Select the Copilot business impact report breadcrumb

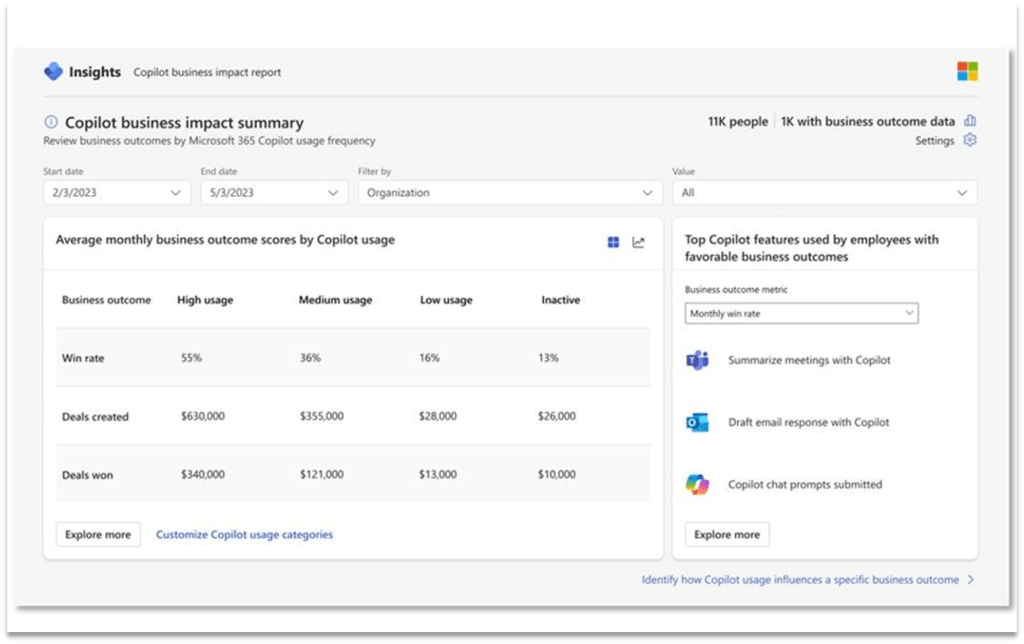(207, 73)
